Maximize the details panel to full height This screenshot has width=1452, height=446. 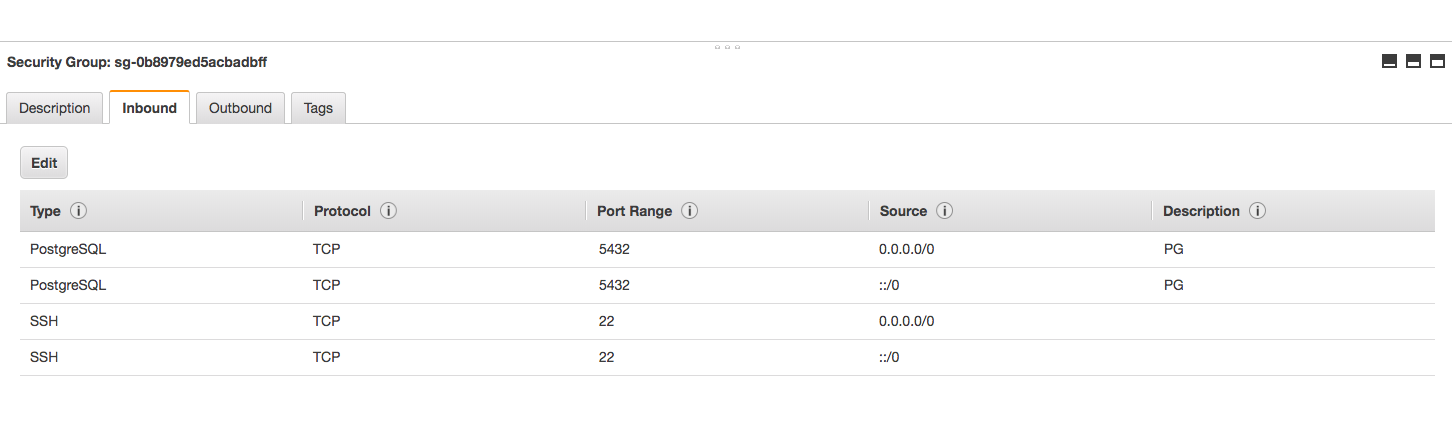[x=1438, y=61]
